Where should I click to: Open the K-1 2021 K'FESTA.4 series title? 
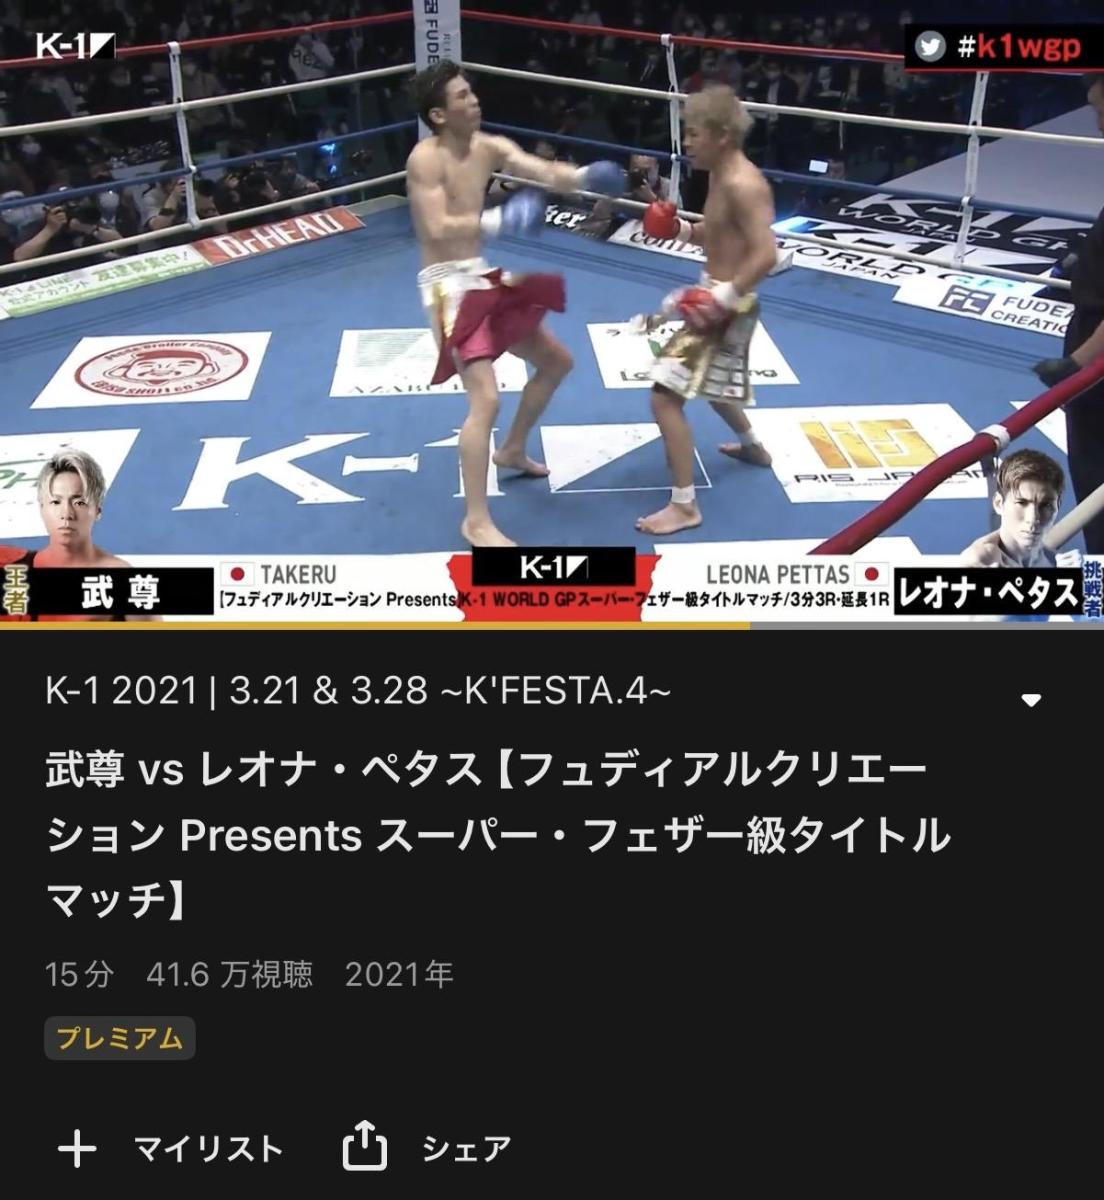(358, 691)
